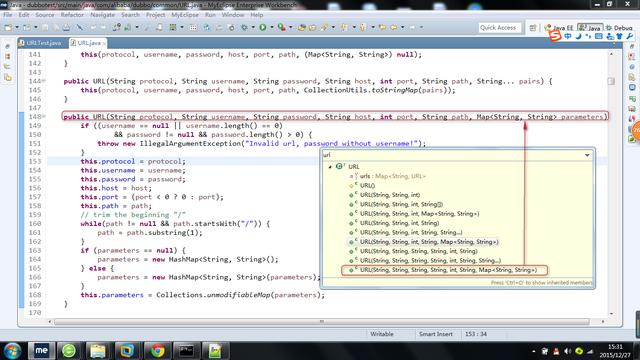Click the Save icon in toolbar

45,27
